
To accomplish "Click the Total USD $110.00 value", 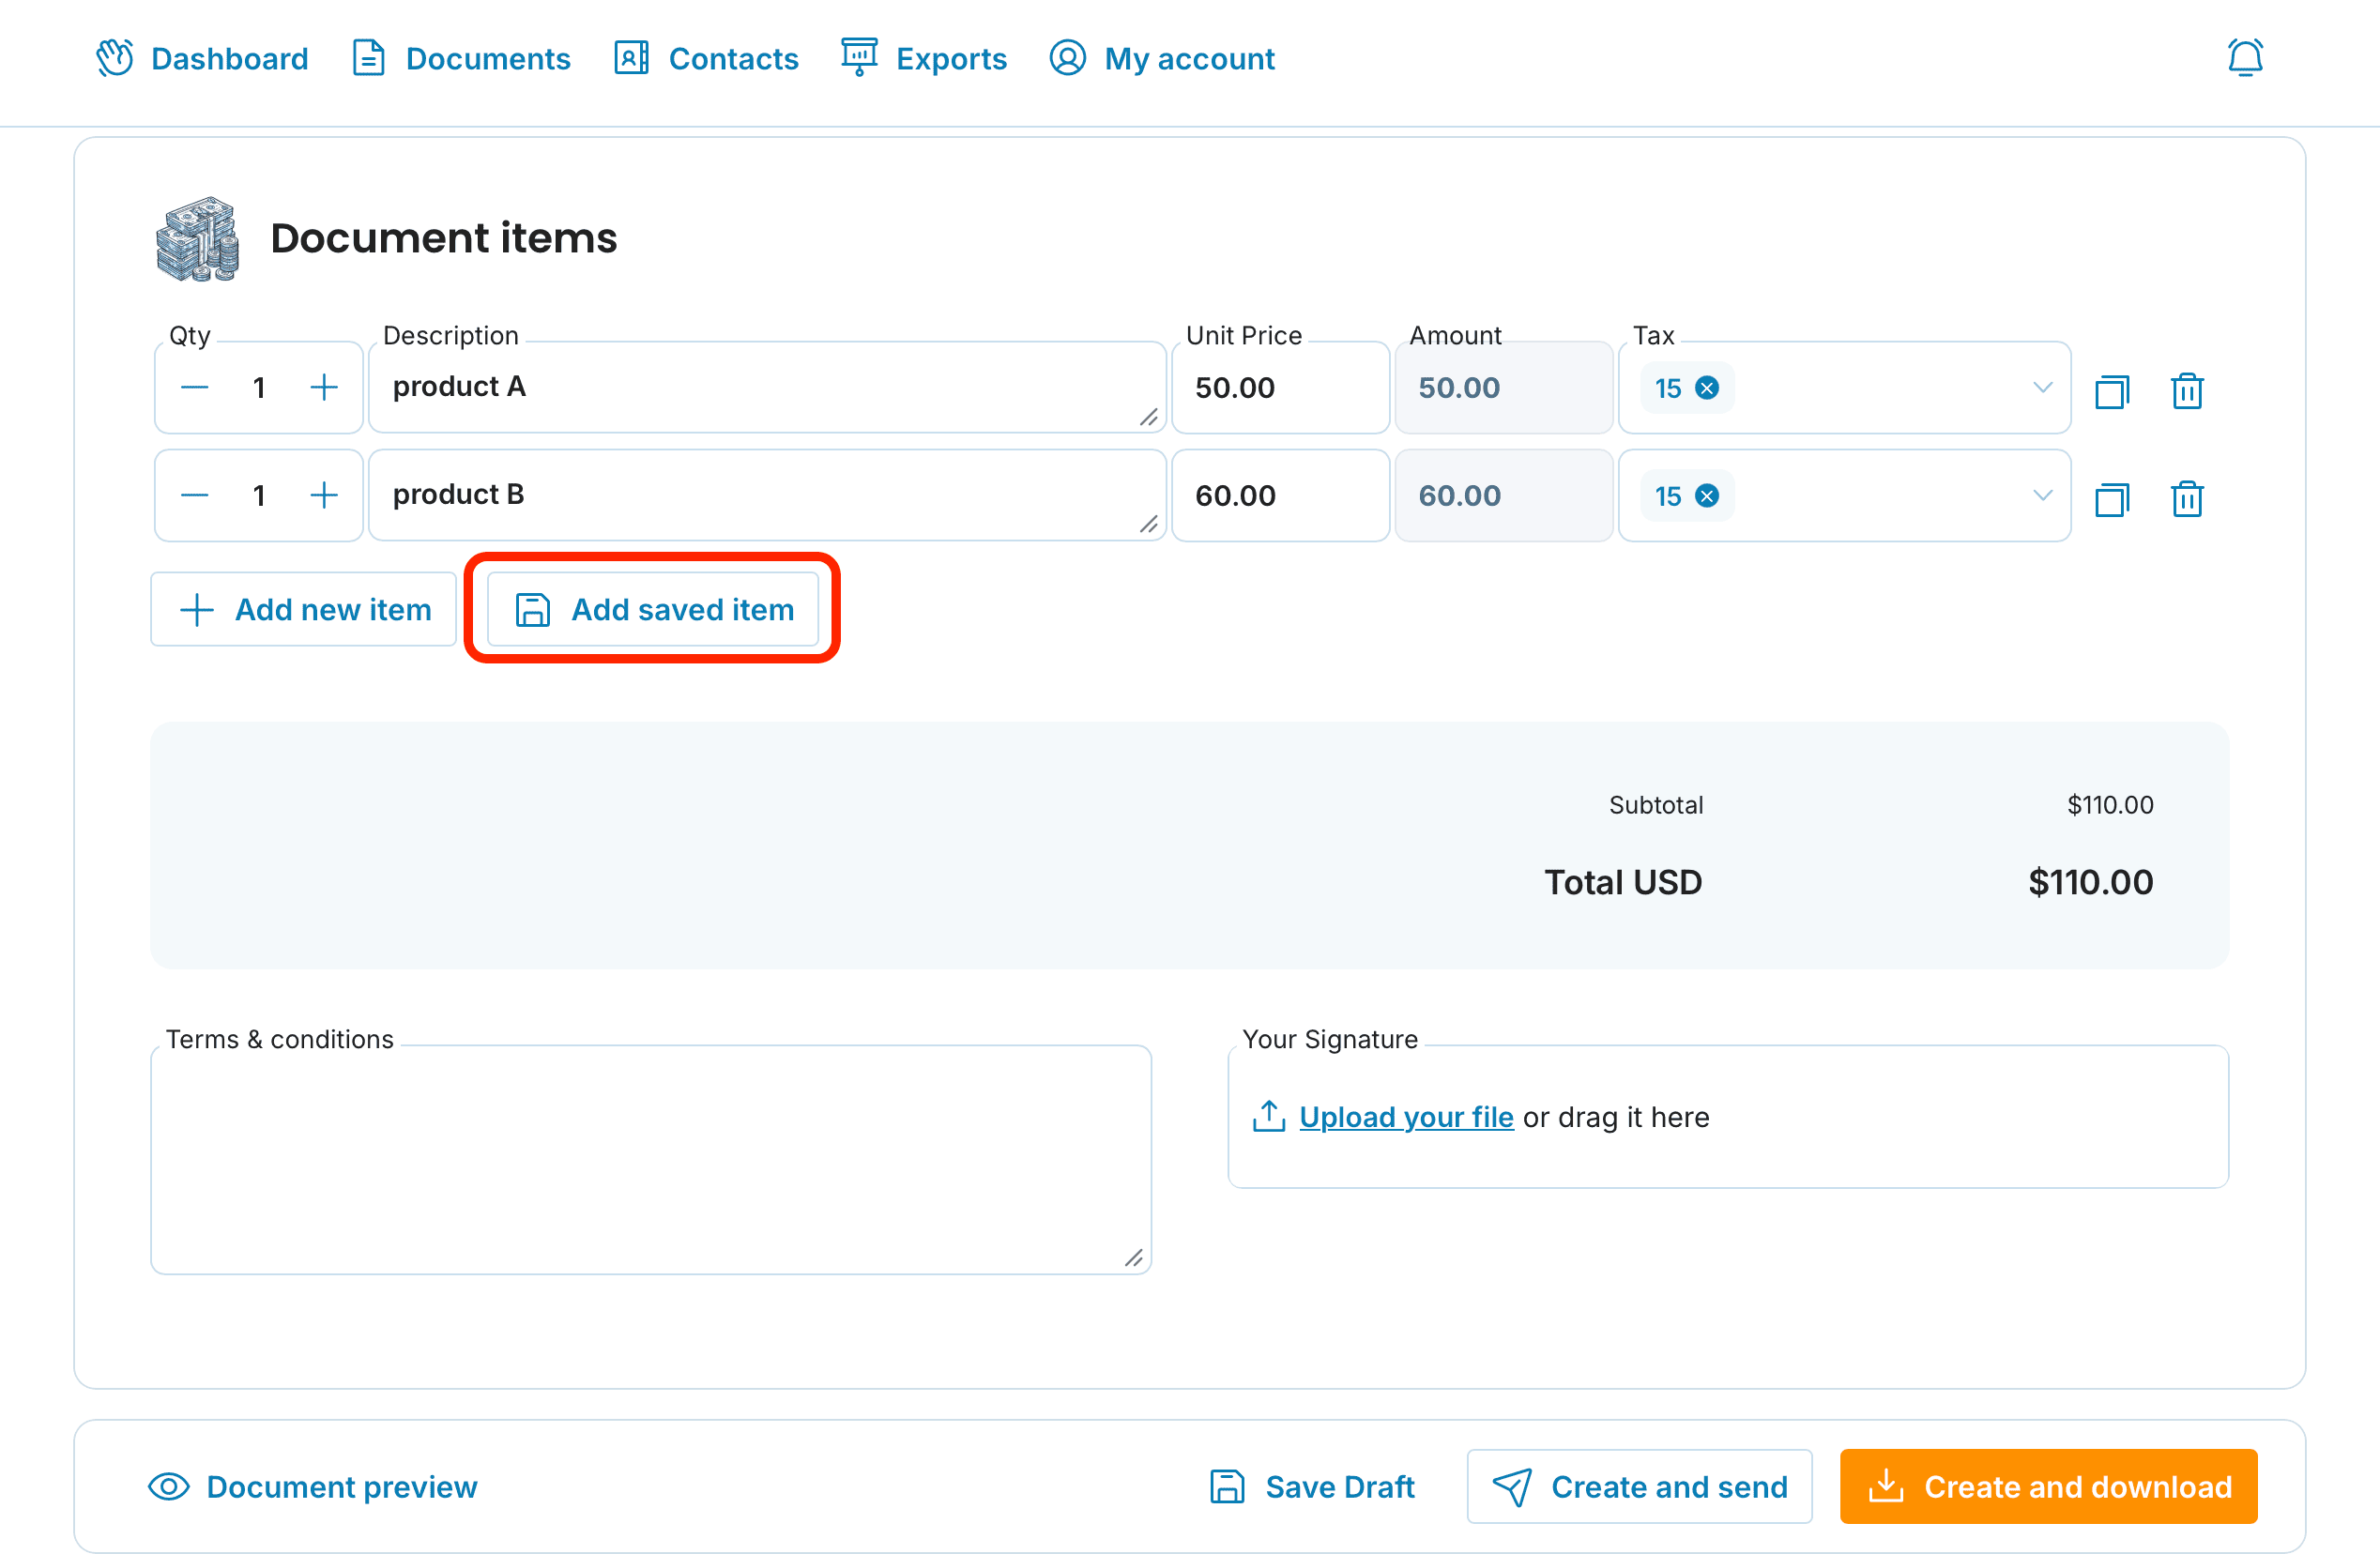I will 2090,882.
